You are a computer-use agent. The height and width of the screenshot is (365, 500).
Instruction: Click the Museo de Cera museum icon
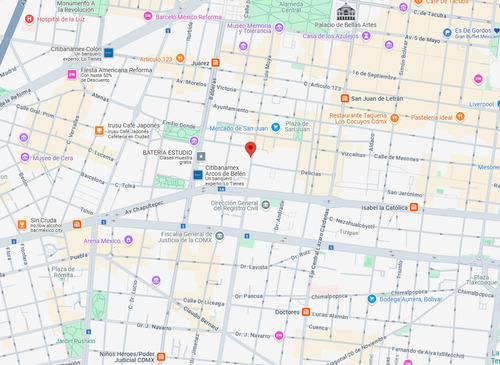(x=25, y=157)
